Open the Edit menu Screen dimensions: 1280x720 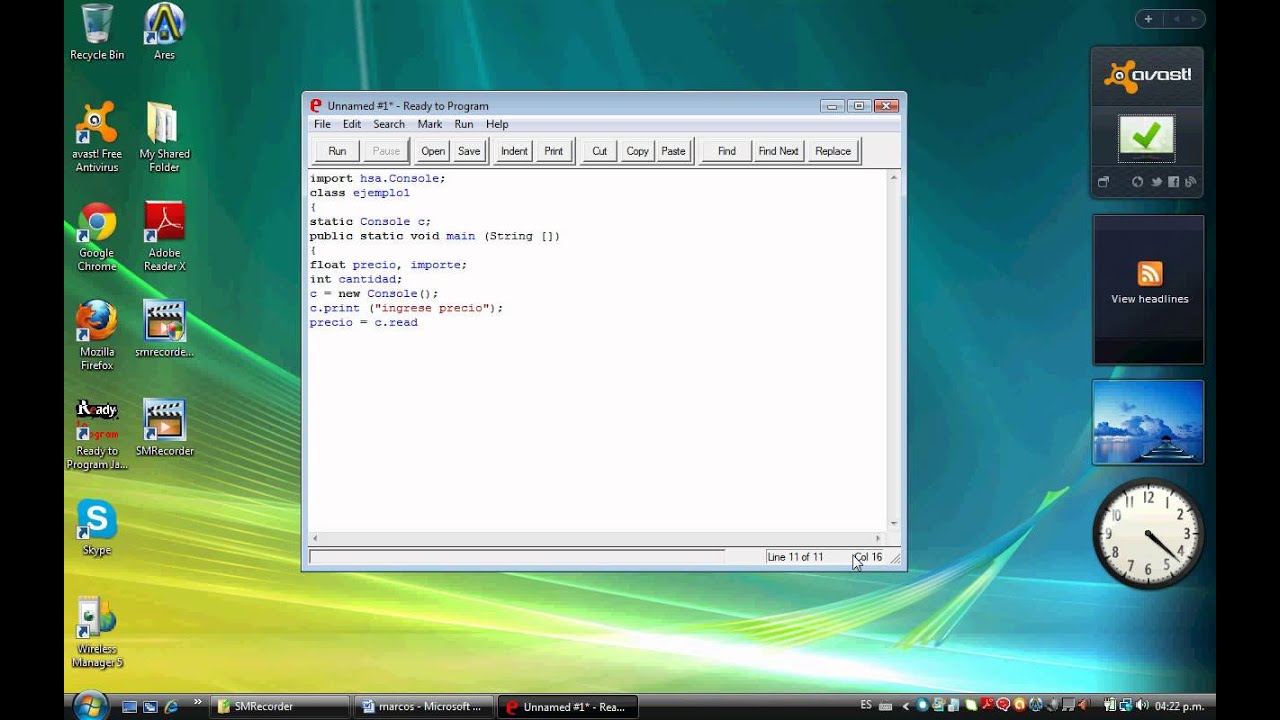352,124
